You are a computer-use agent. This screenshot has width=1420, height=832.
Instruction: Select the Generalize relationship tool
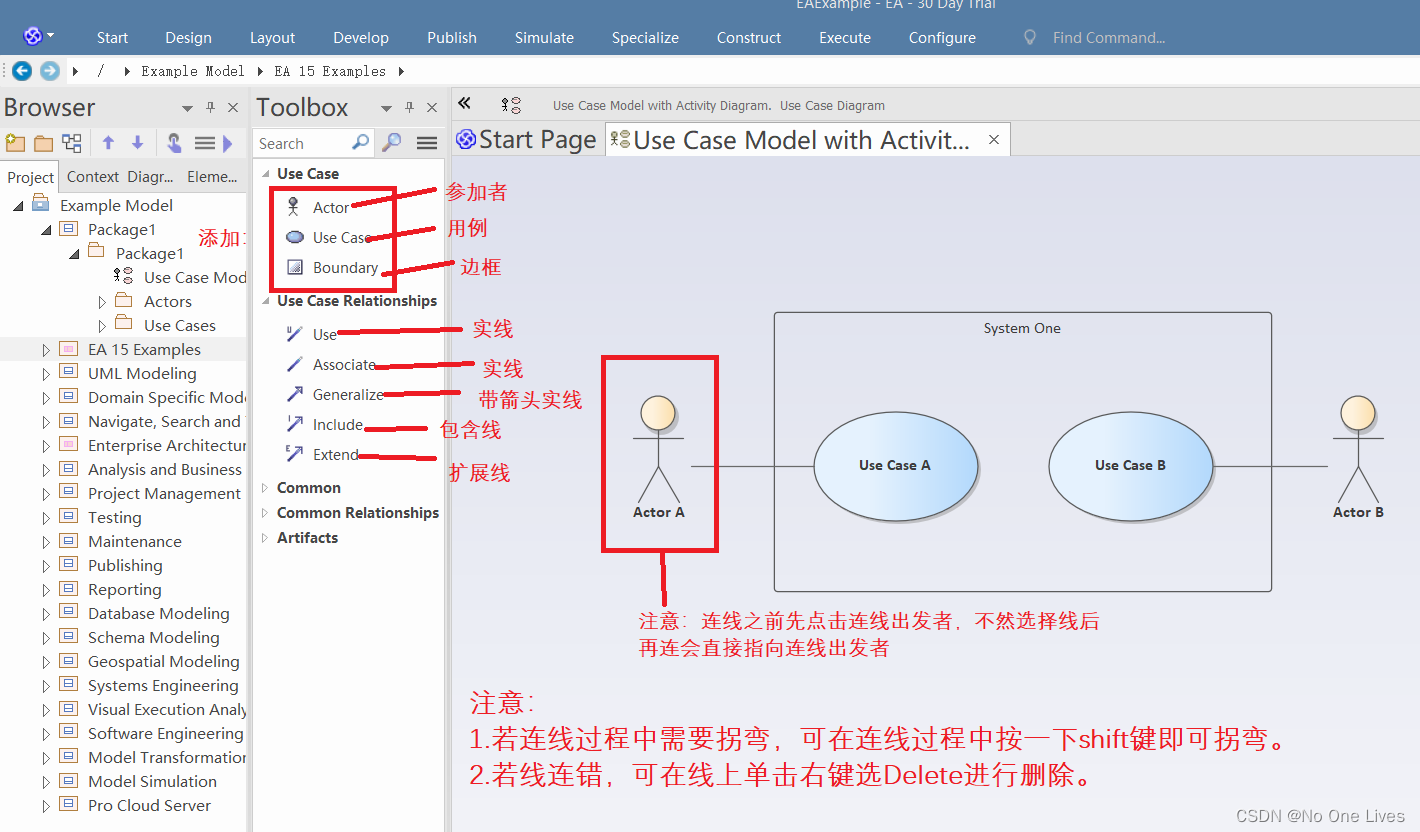coord(334,394)
